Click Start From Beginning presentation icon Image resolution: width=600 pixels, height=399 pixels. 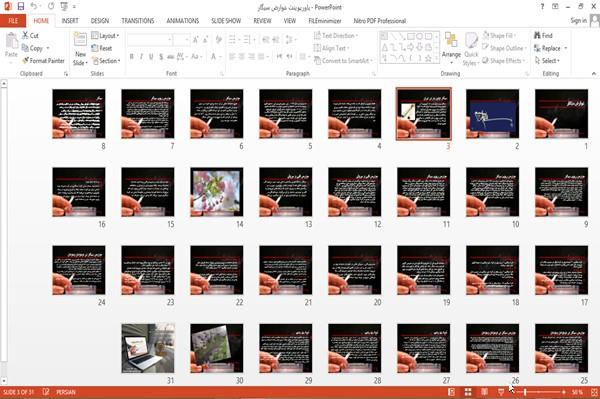[x=64, y=7]
